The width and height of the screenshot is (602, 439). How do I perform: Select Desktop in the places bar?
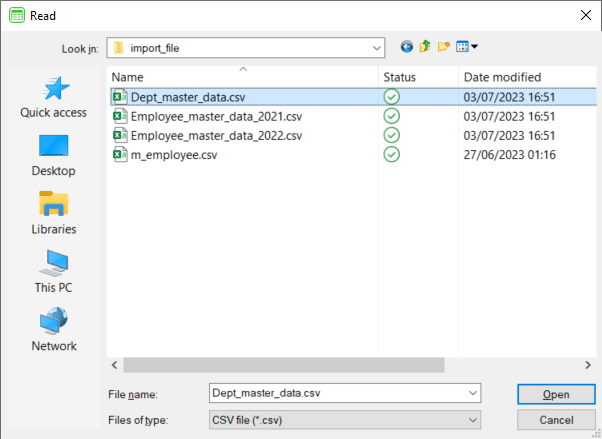(x=54, y=156)
